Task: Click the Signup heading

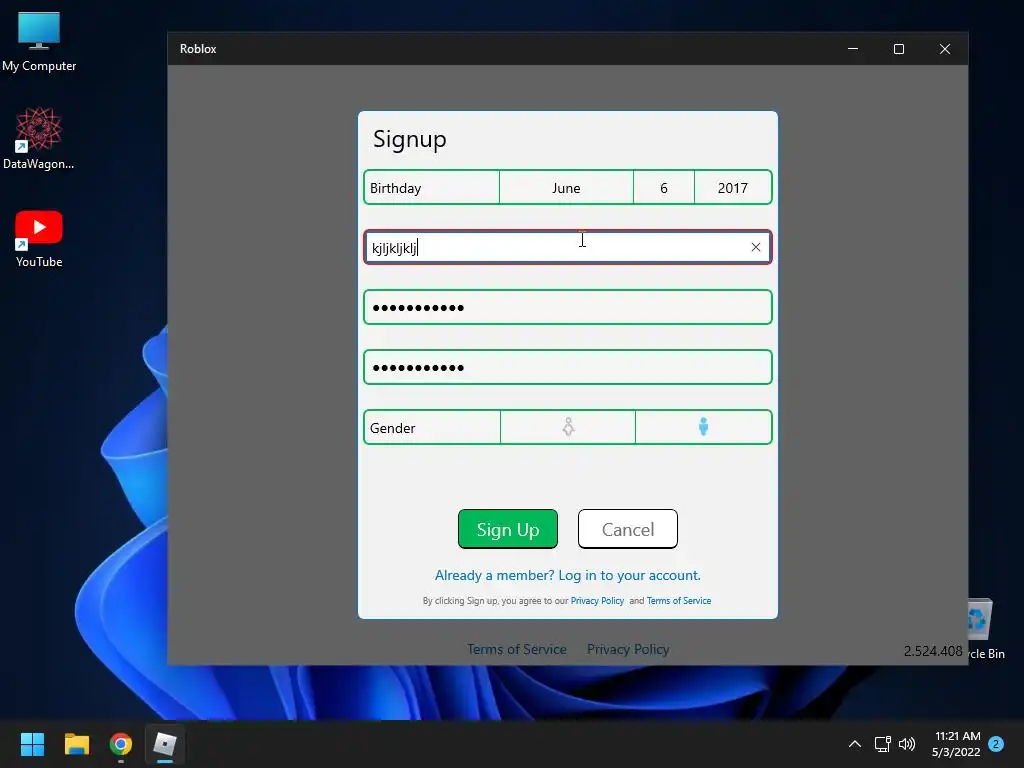Action: pos(409,140)
